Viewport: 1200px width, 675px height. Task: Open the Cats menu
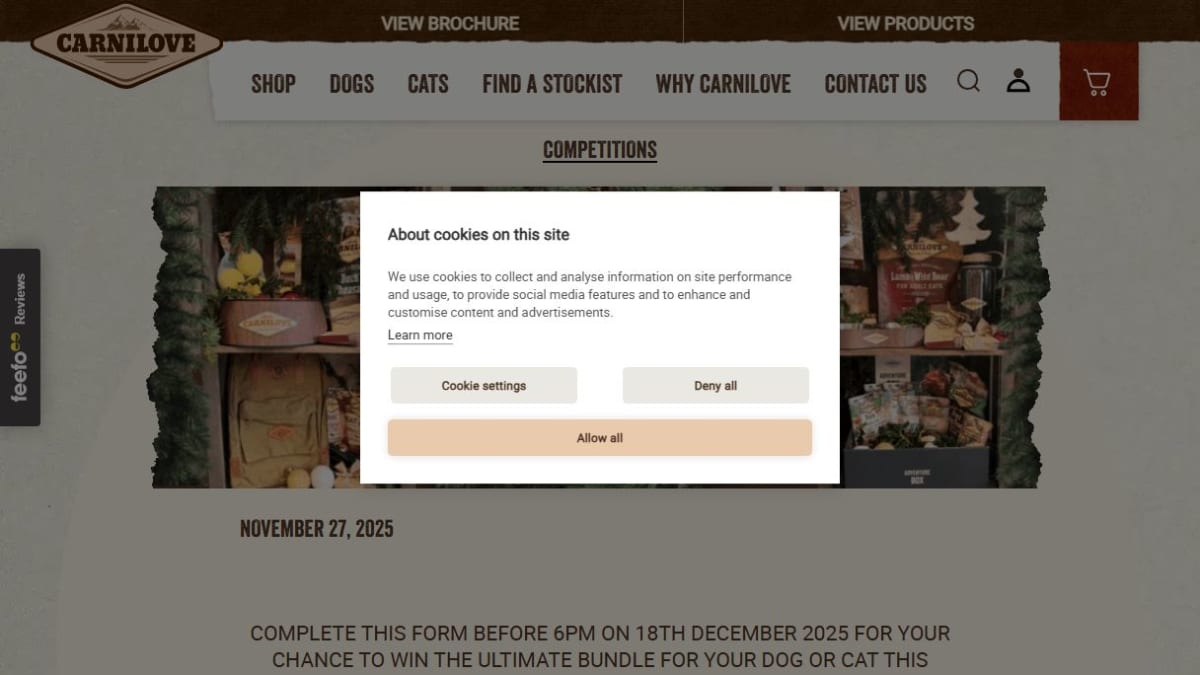click(x=428, y=84)
